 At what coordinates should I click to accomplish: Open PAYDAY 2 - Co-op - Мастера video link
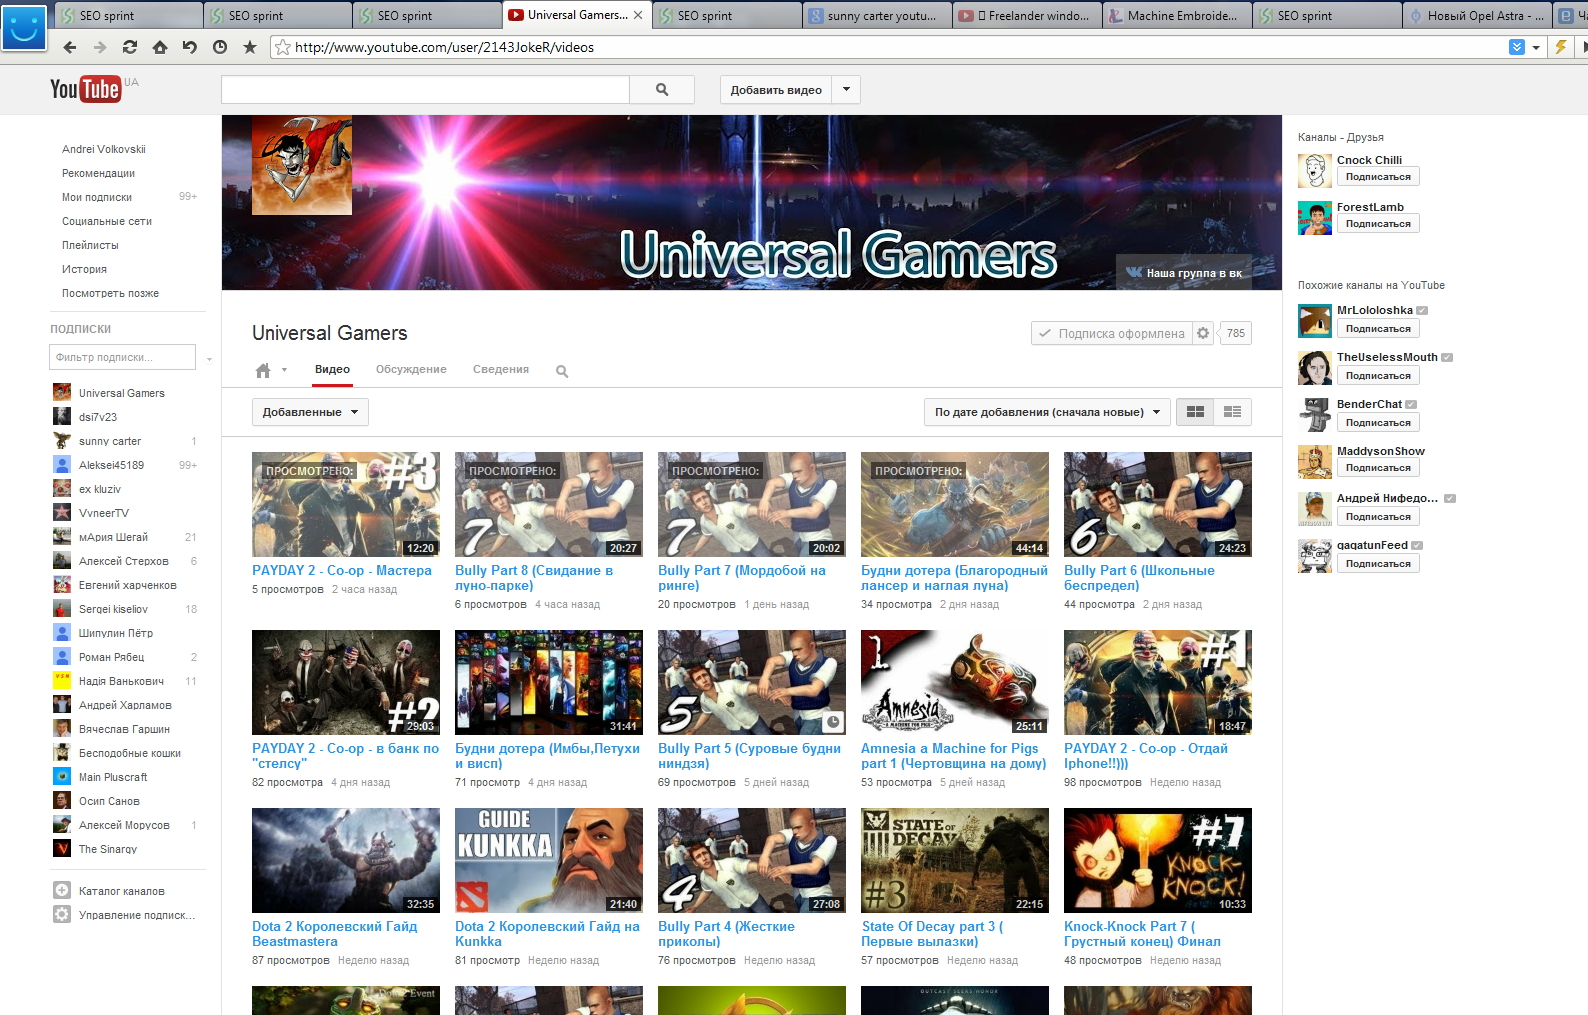pos(342,570)
